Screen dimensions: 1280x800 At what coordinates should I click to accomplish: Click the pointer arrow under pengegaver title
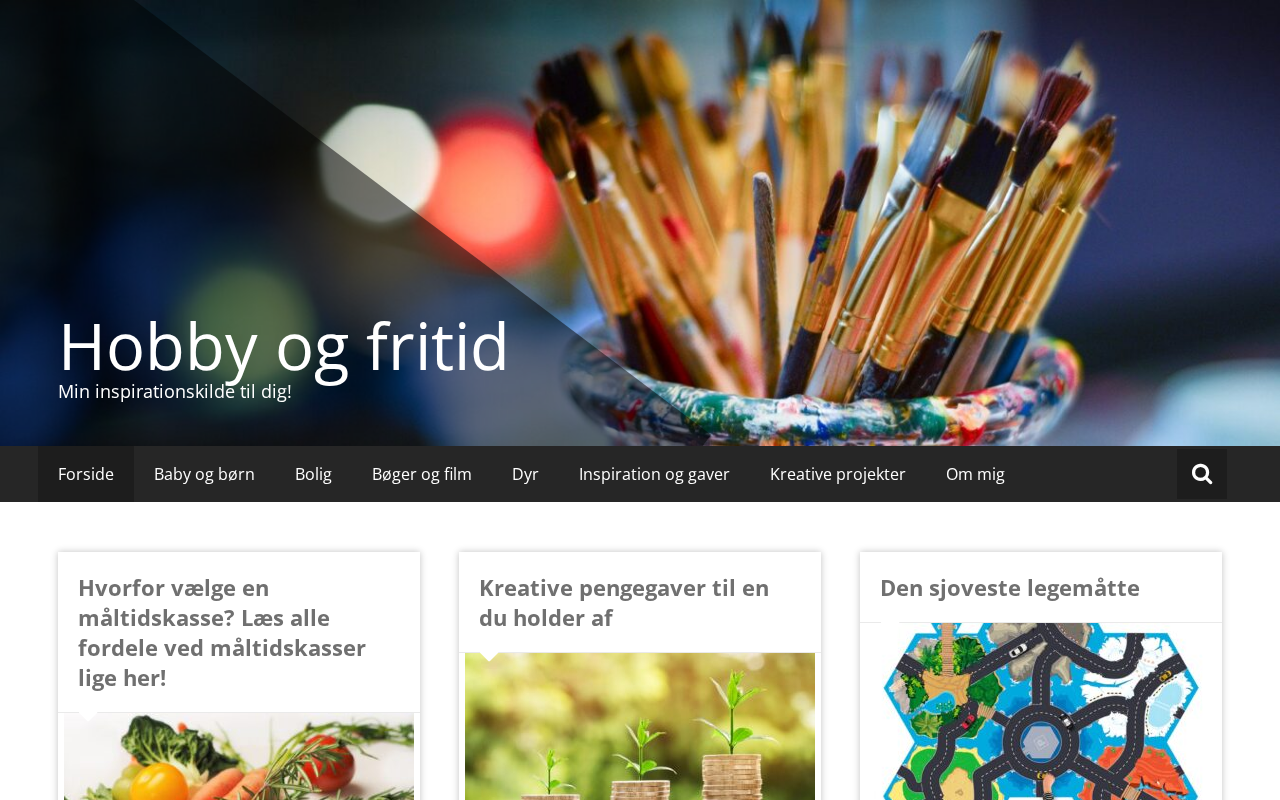pyautogui.click(x=490, y=656)
